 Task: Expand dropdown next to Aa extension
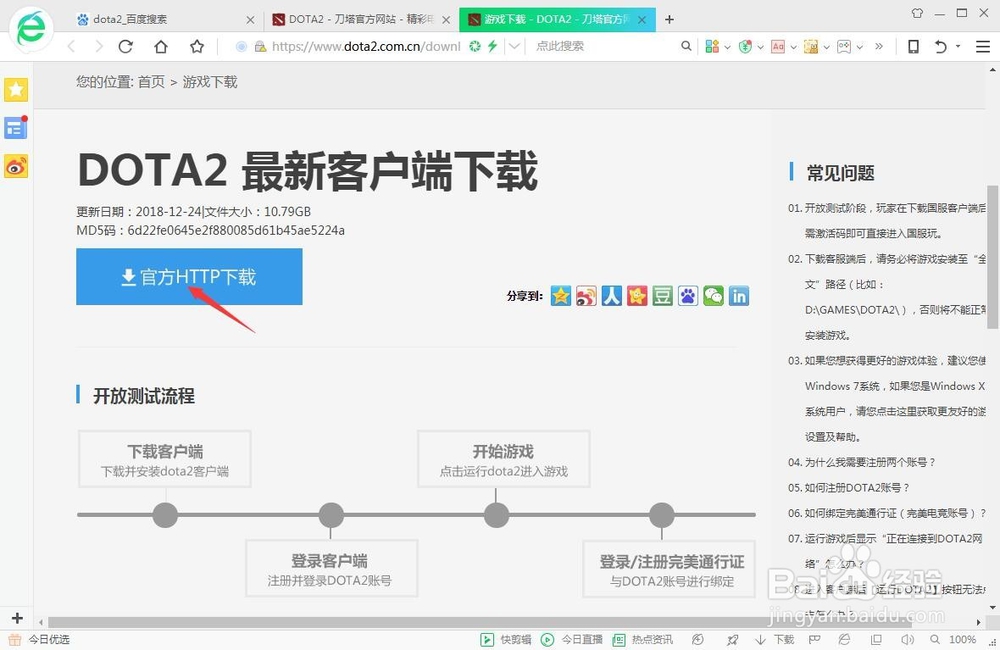(x=793, y=47)
